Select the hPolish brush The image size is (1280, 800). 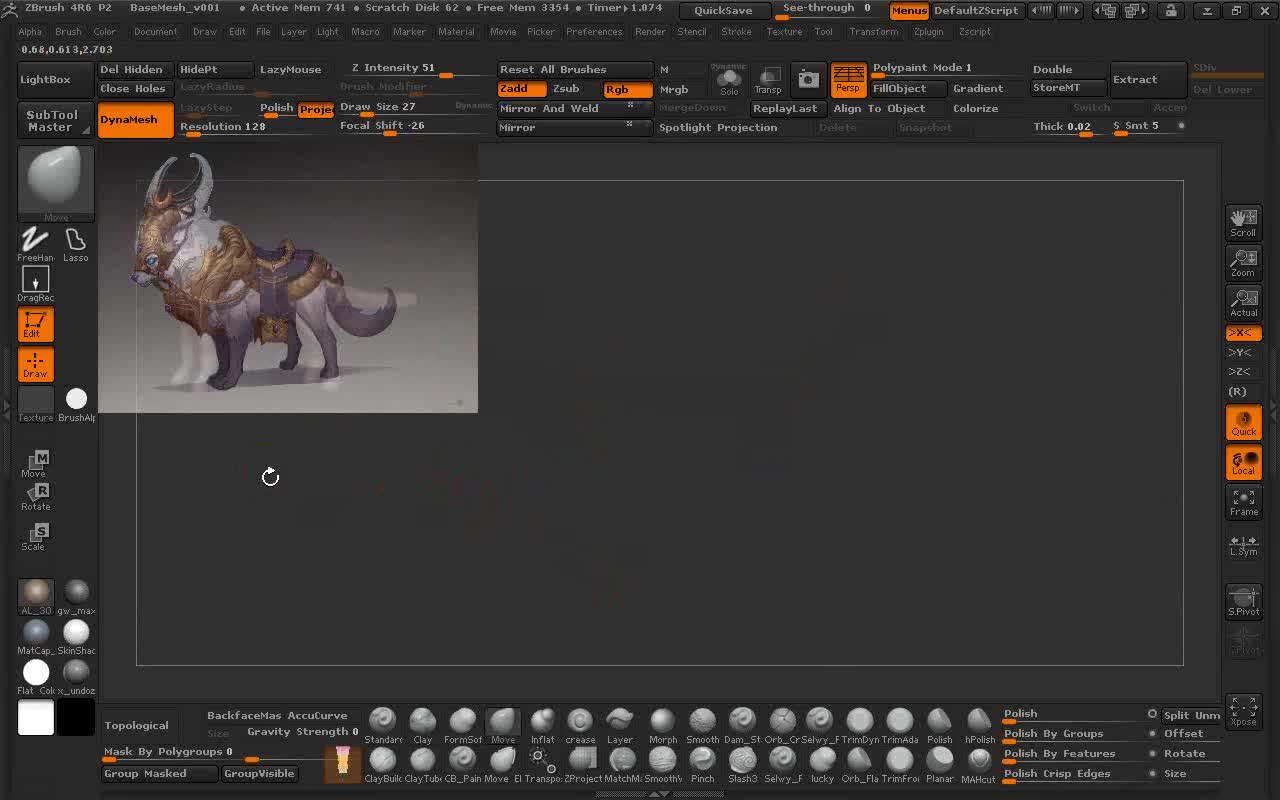point(979,726)
